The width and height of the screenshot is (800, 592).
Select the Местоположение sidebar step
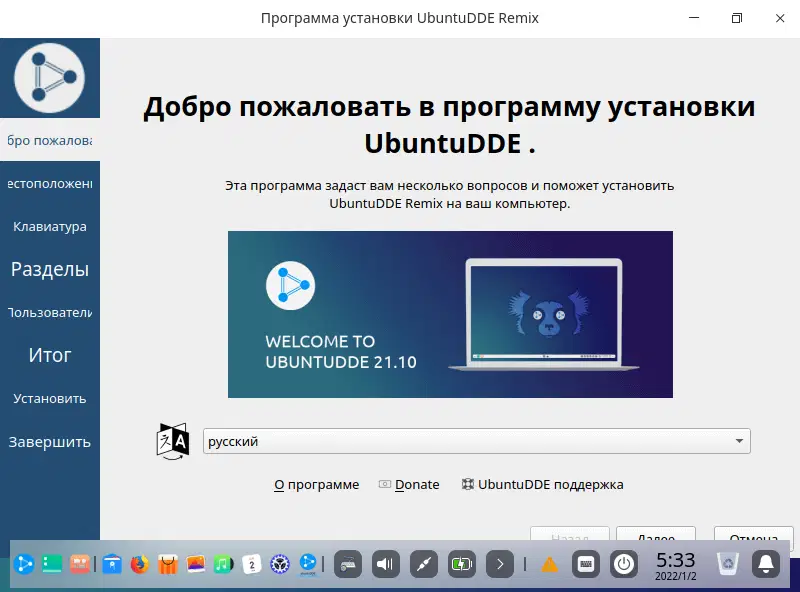point(50,183)
